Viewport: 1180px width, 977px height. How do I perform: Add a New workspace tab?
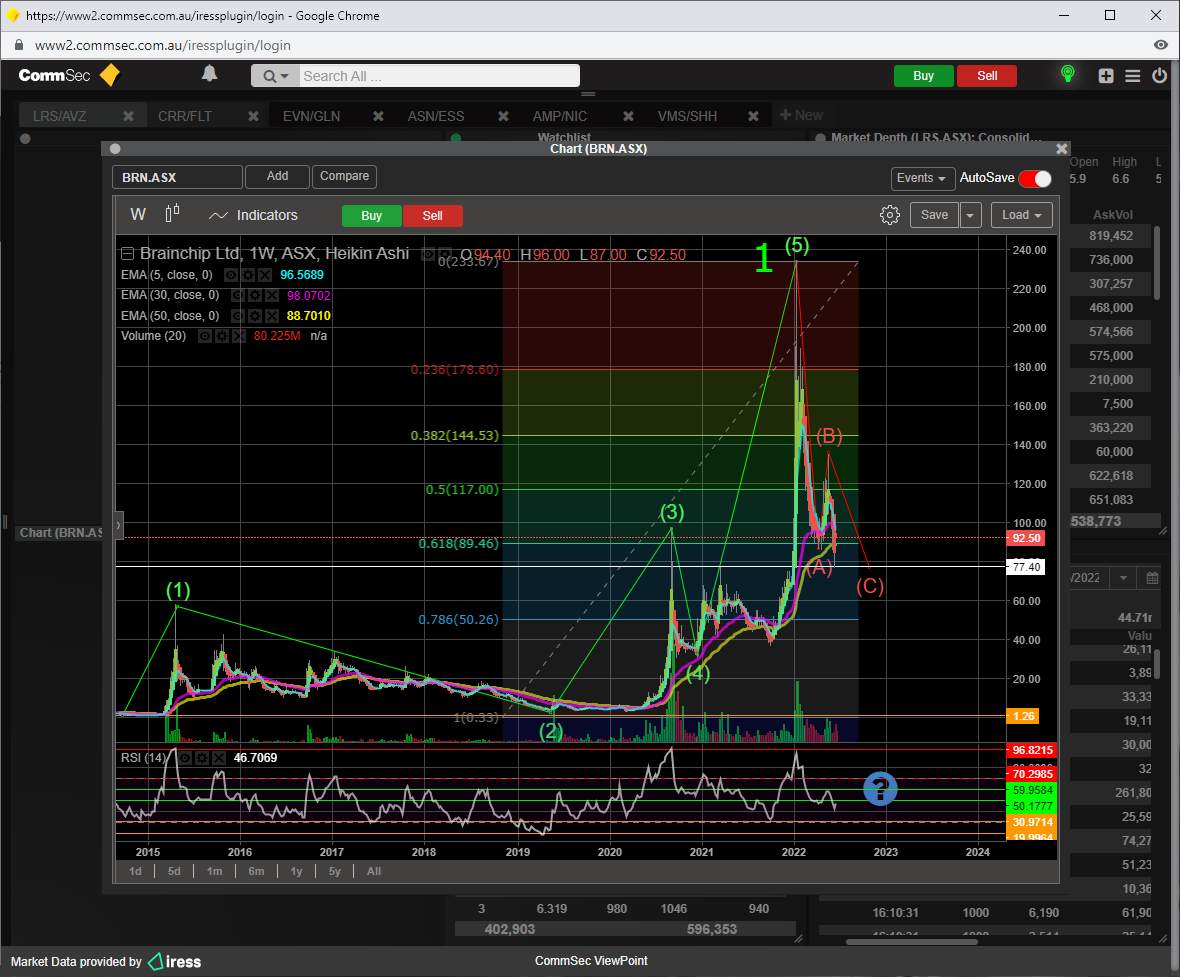click(801, 115)
